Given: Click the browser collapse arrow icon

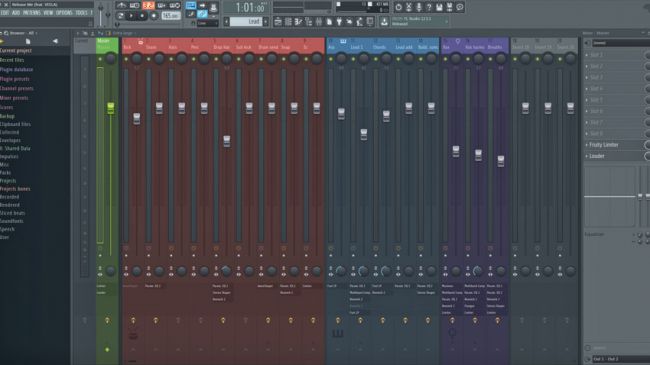Looking at the screenshot, I should [55, 41].
